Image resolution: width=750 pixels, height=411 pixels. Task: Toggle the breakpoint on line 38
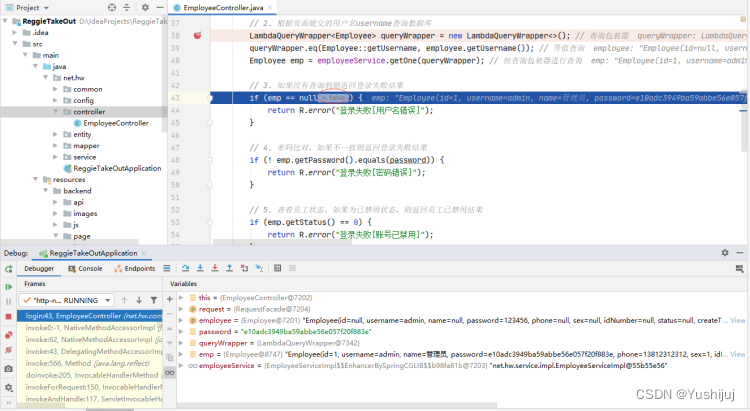click(x=197, y=35)
